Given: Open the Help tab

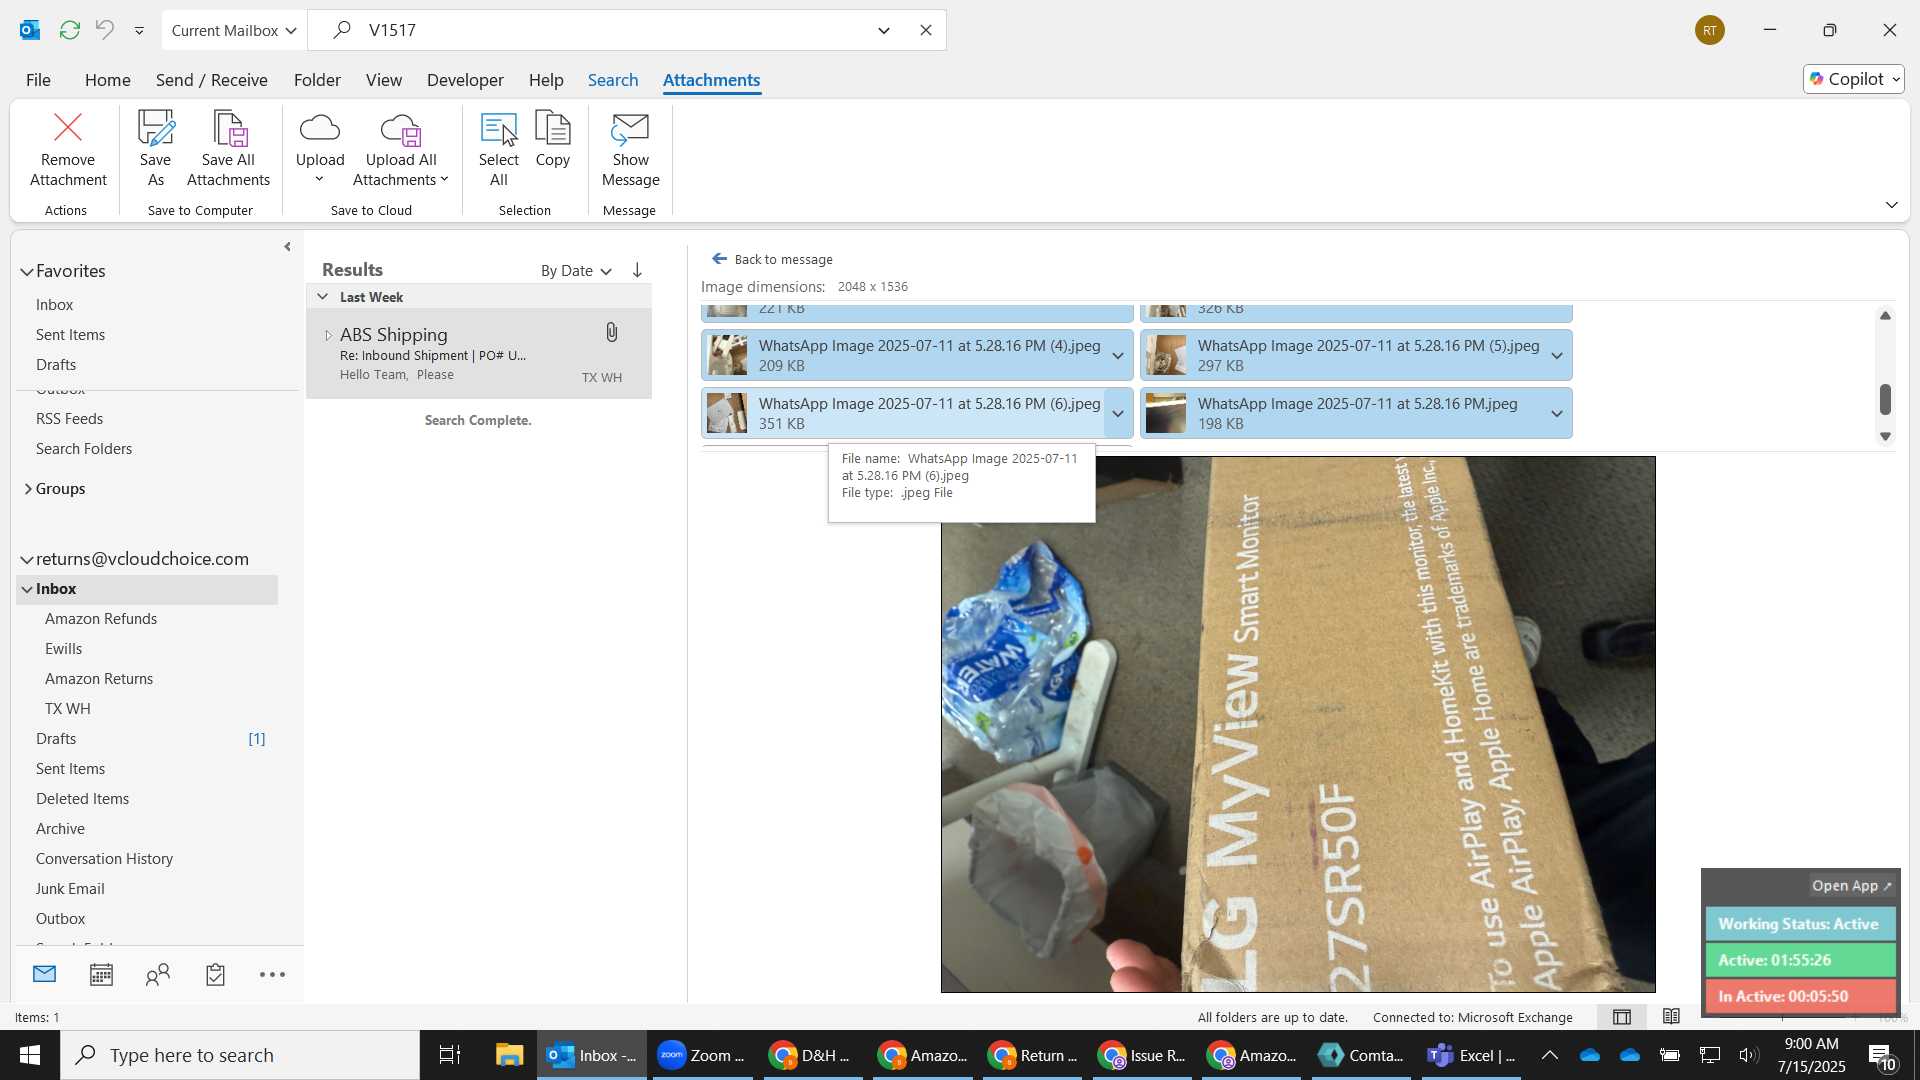Looking at the screenshot, I should [546, 80].
